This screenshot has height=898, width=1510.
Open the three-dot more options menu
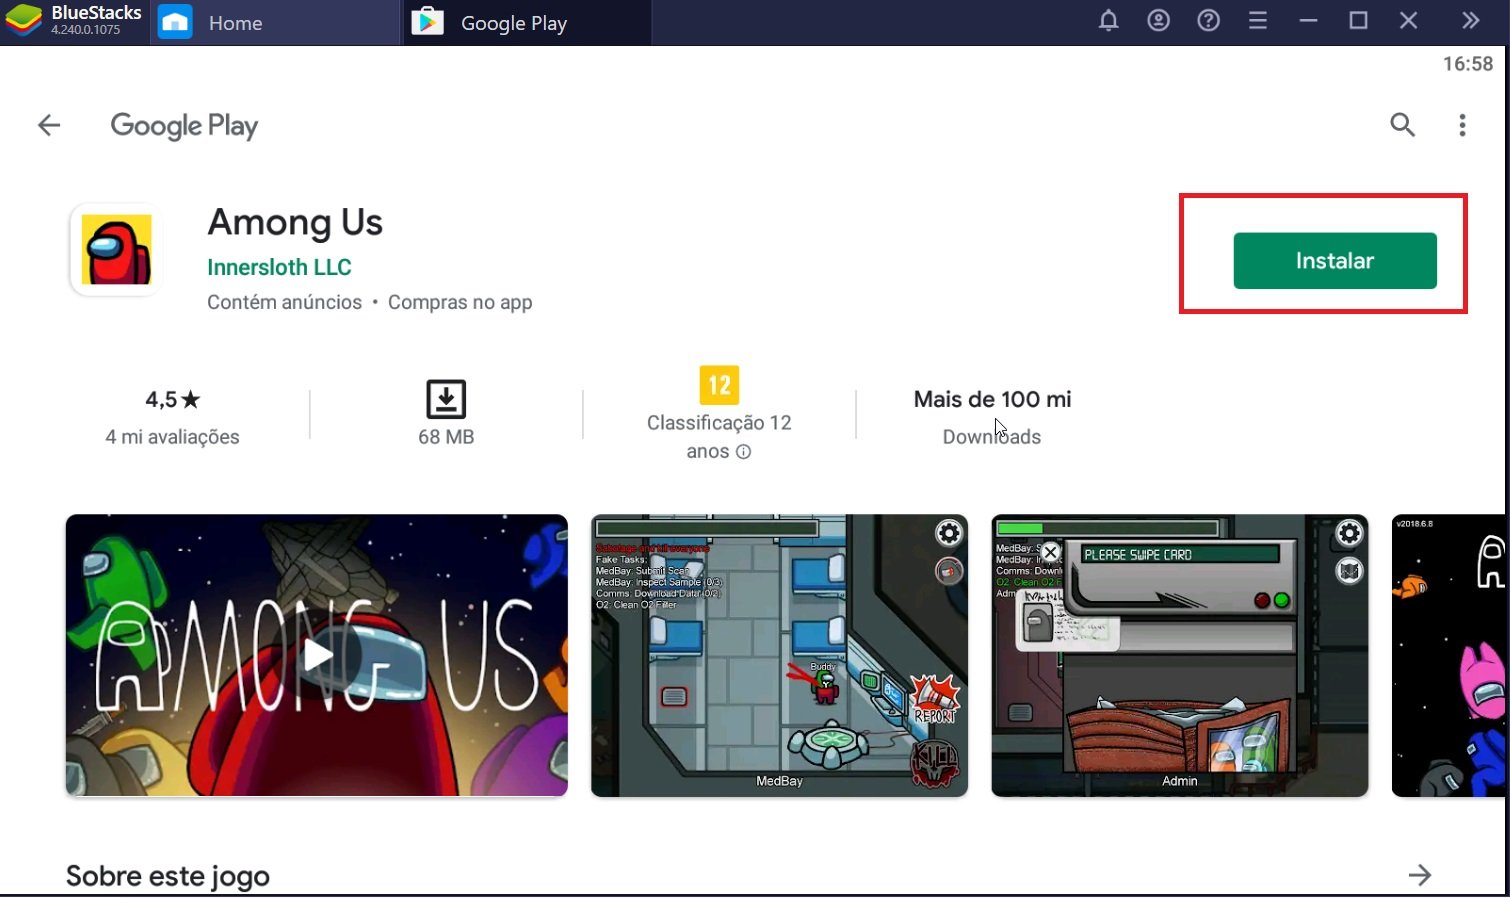[1462, 125]
